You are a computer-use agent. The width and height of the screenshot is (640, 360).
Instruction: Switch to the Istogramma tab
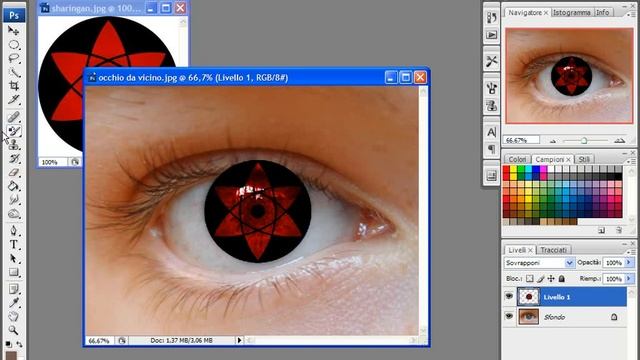(572, 13)
